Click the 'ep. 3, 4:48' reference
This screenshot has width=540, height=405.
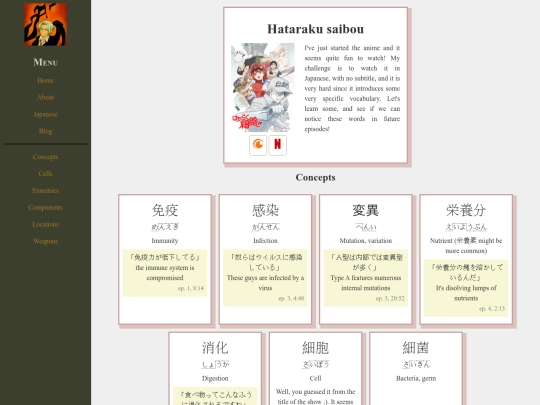click(x=291, y=298)
